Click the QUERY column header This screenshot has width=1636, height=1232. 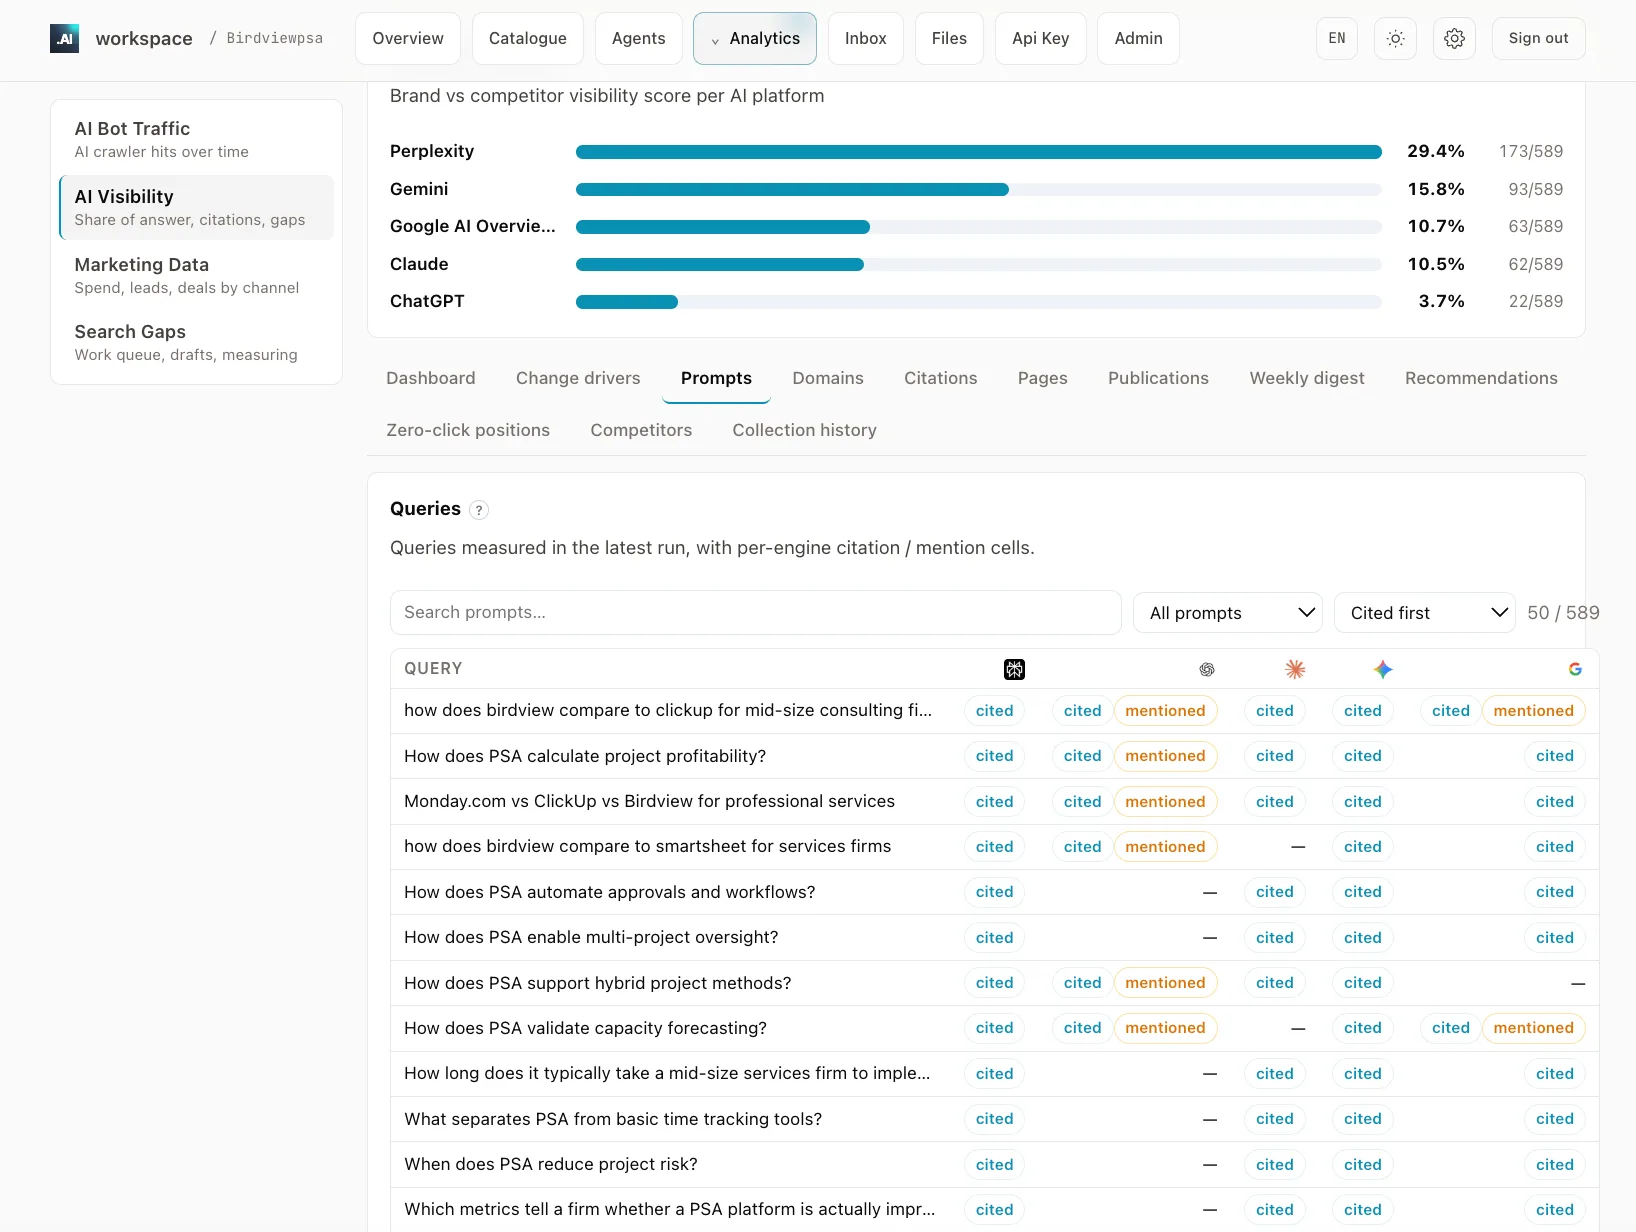click(x=433, y=669)
